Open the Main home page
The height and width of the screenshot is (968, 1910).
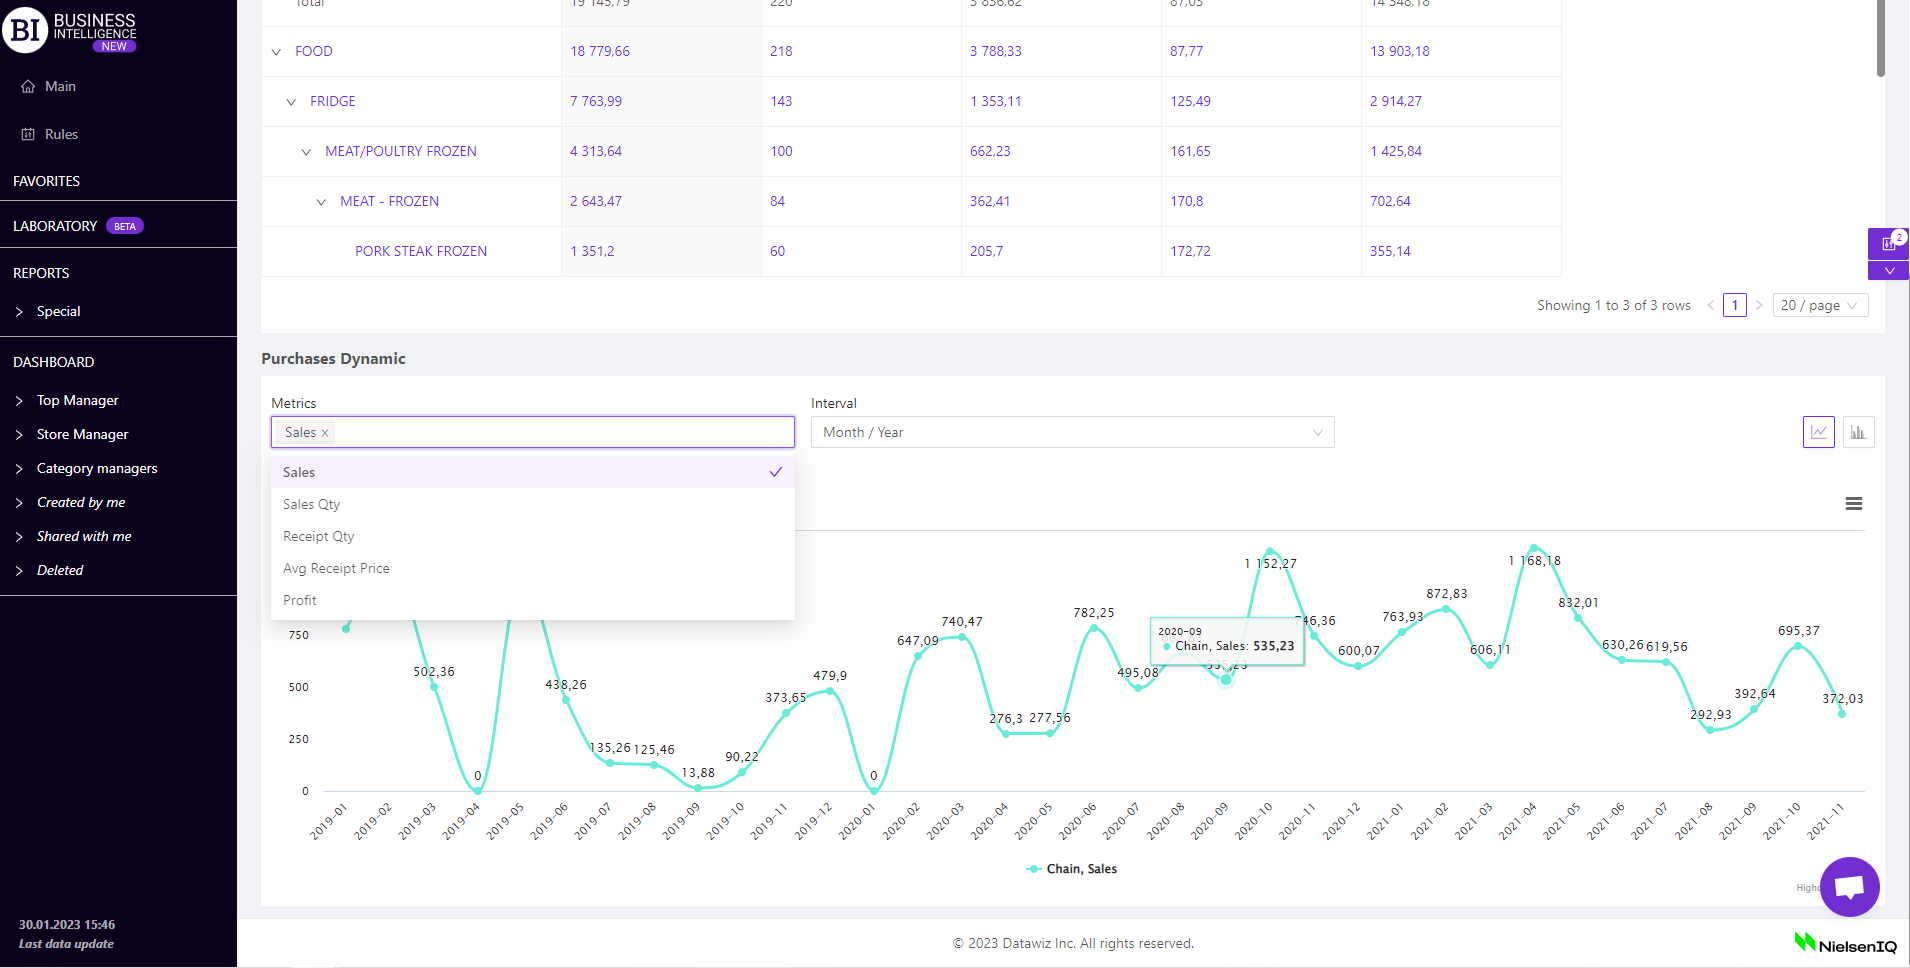[x=60, y=87]
